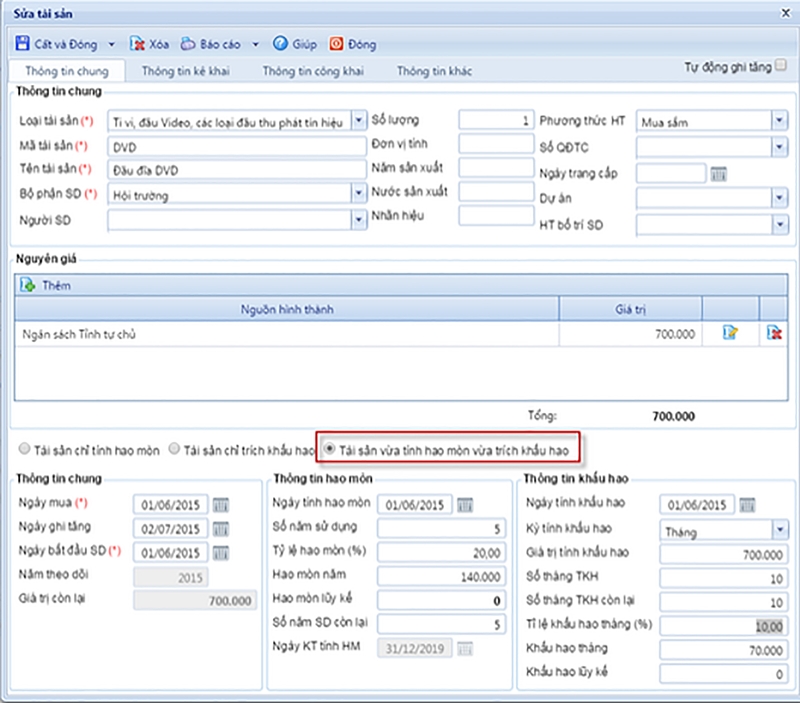Click the Khấu hao lũy kế field
800x703 pixels.
(x=723, y=674)
